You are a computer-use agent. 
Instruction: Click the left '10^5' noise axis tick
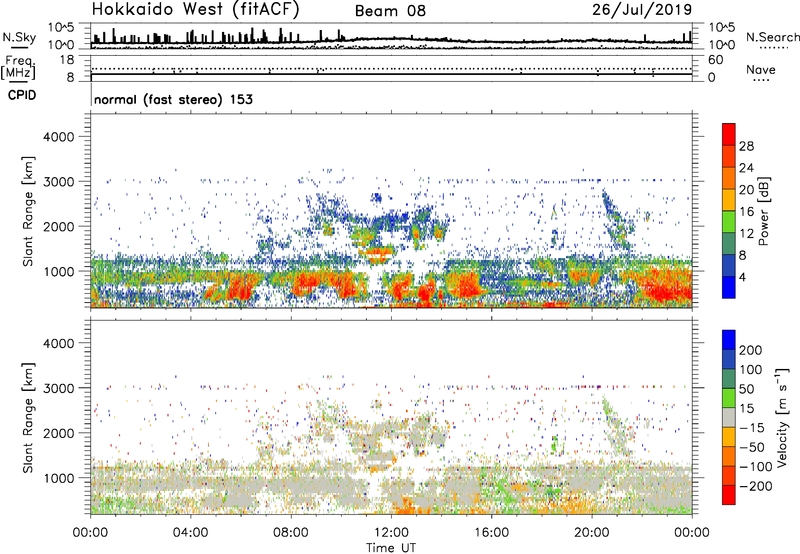61,28
